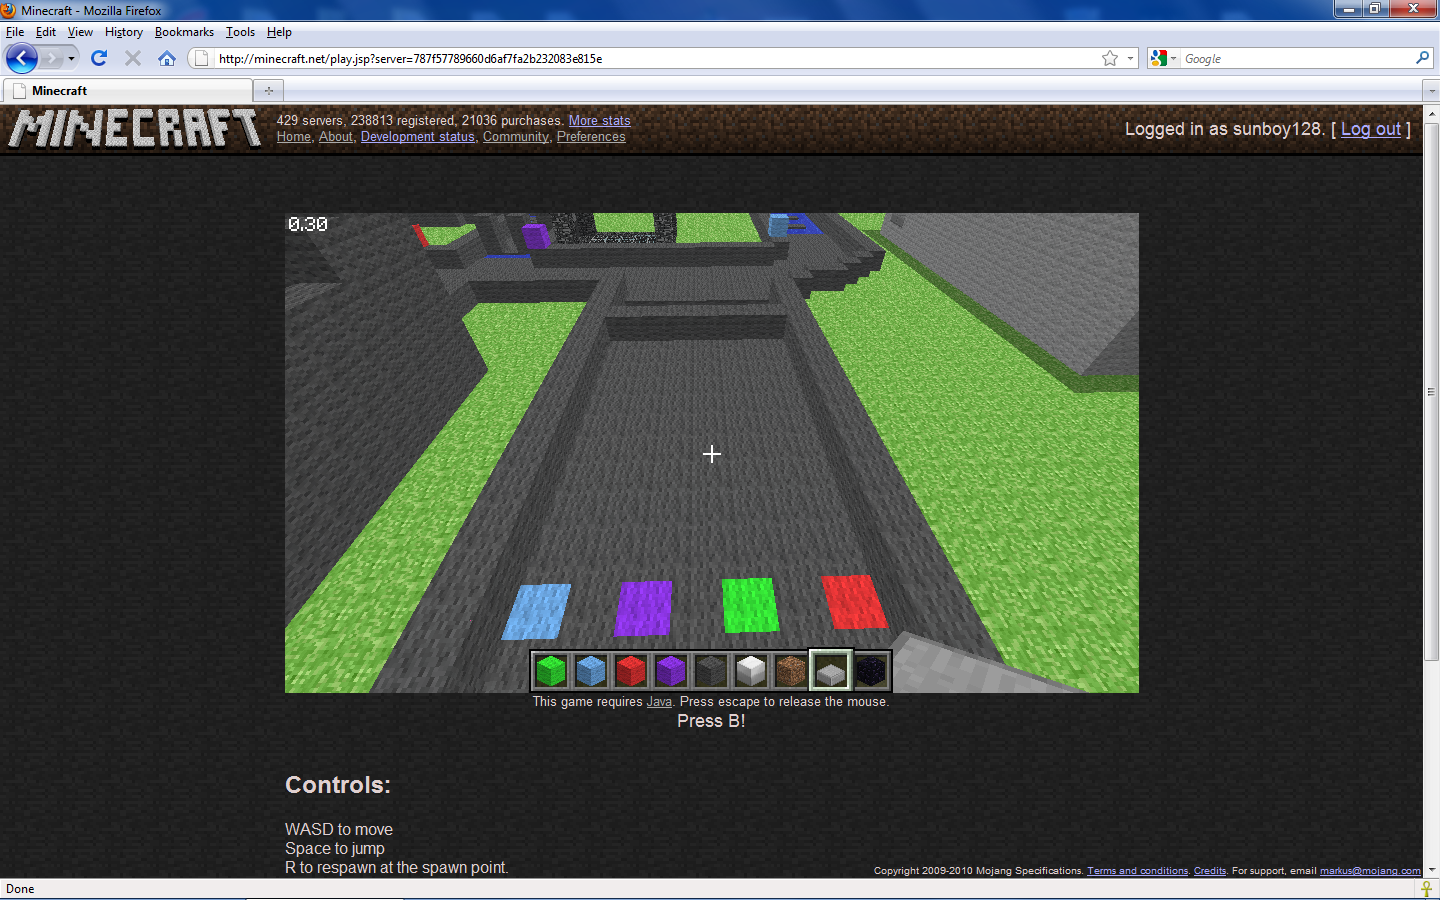Click the 'Done' status bar text

20,889
